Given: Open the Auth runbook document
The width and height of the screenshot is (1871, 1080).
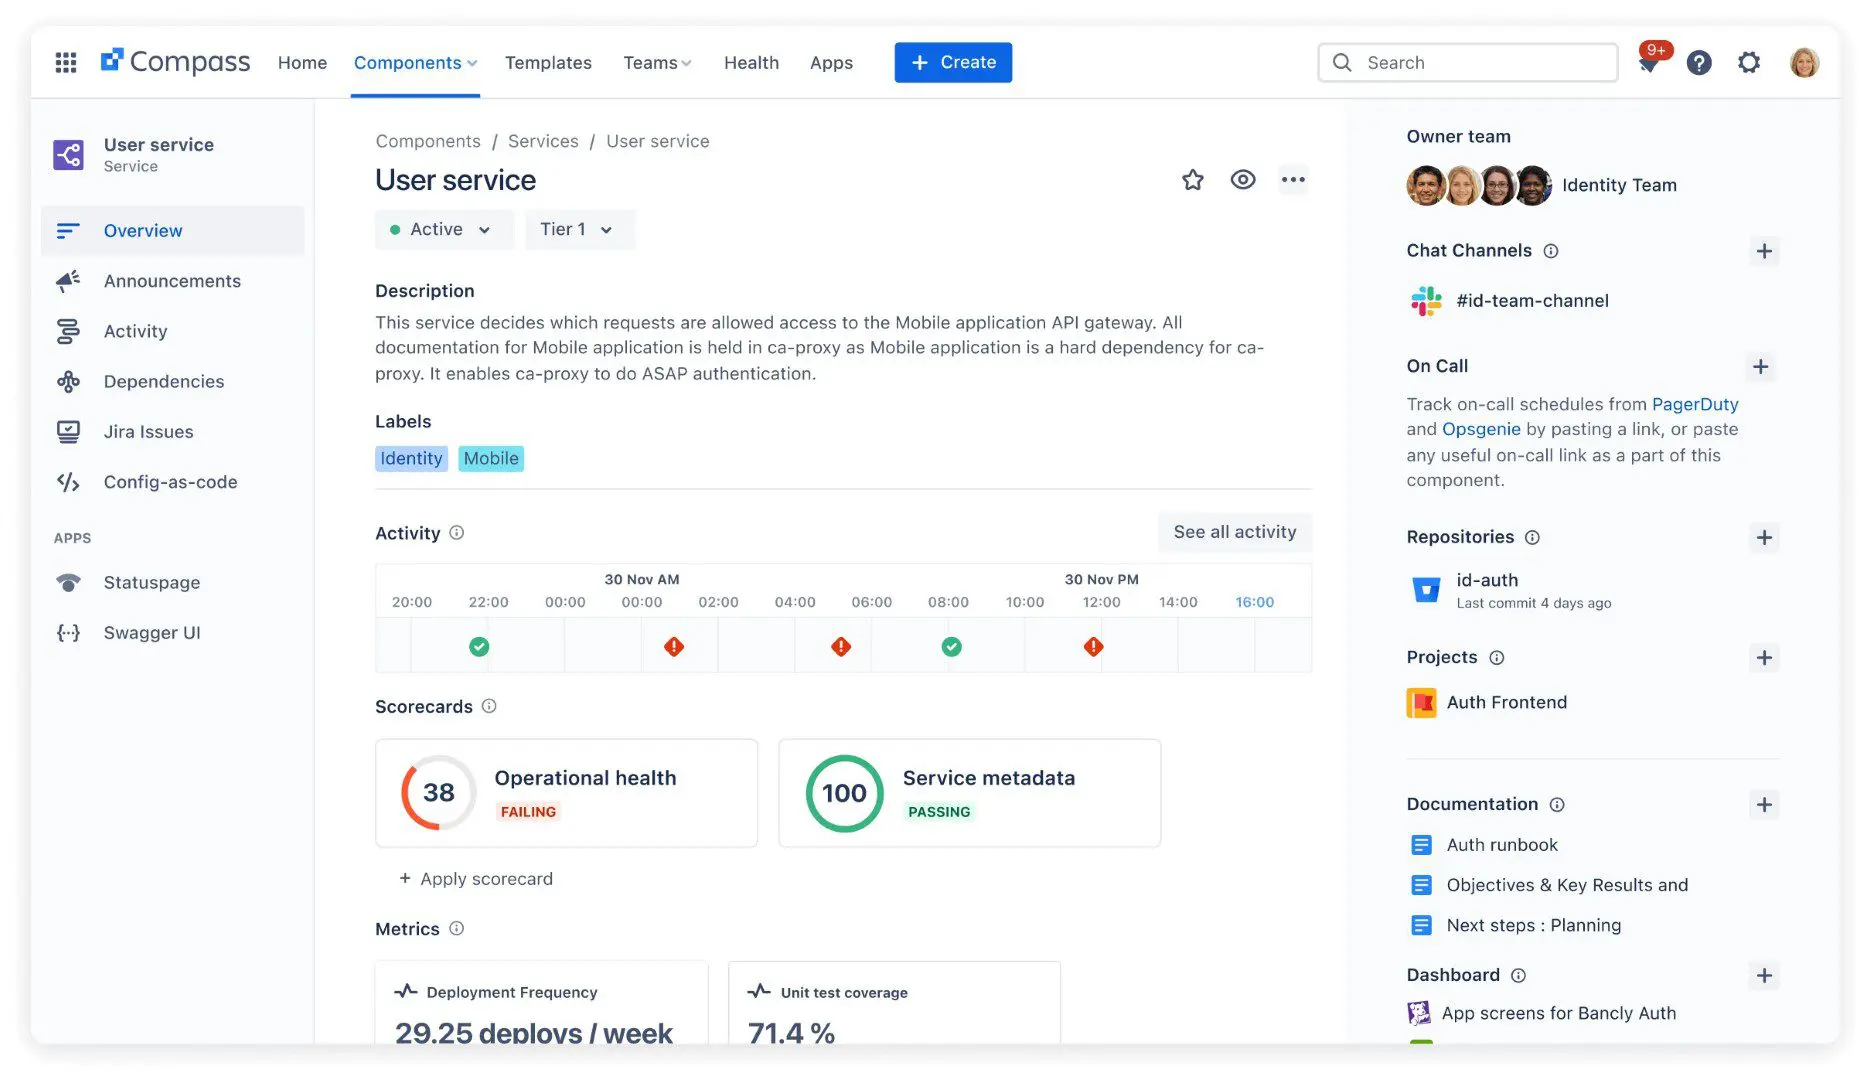Looking at the screenshot, I should coord(1484,845).
